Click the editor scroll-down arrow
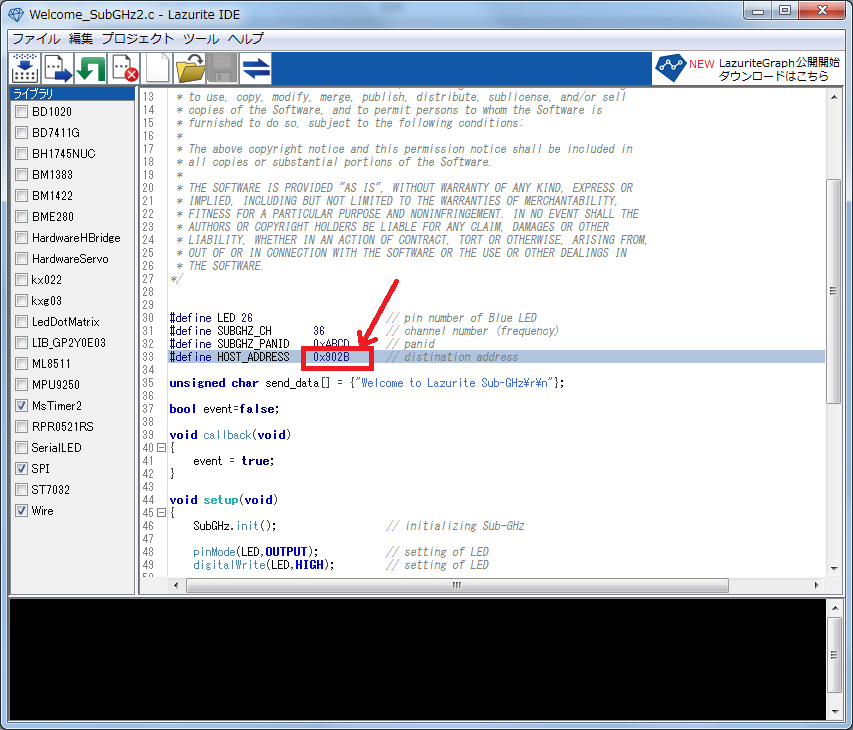 (x=834, y=569)
